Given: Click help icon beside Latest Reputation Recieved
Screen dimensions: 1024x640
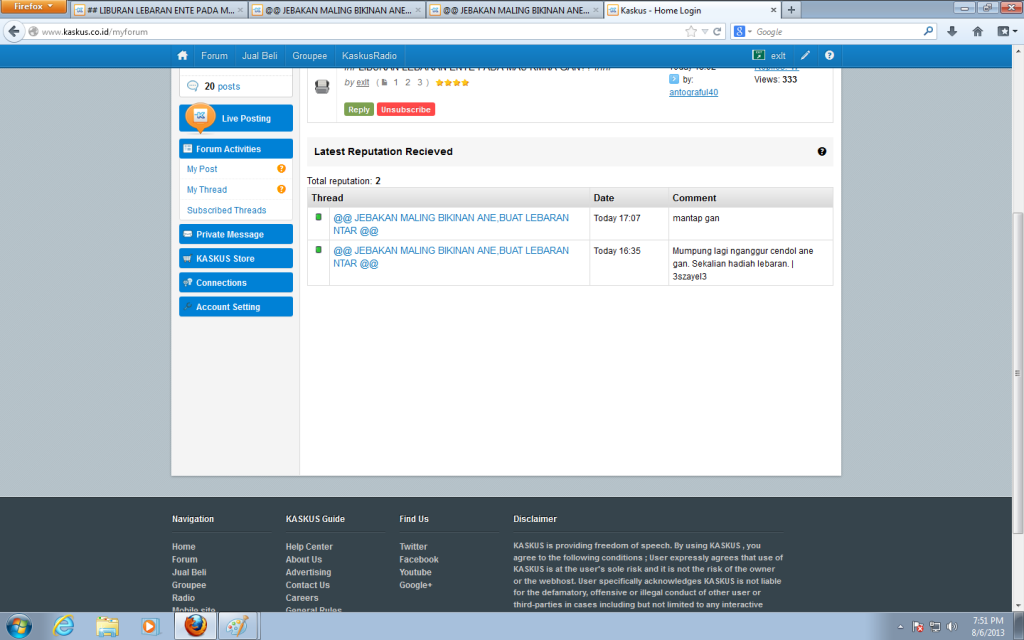Looking at the screenshot, I should [822, 152].
